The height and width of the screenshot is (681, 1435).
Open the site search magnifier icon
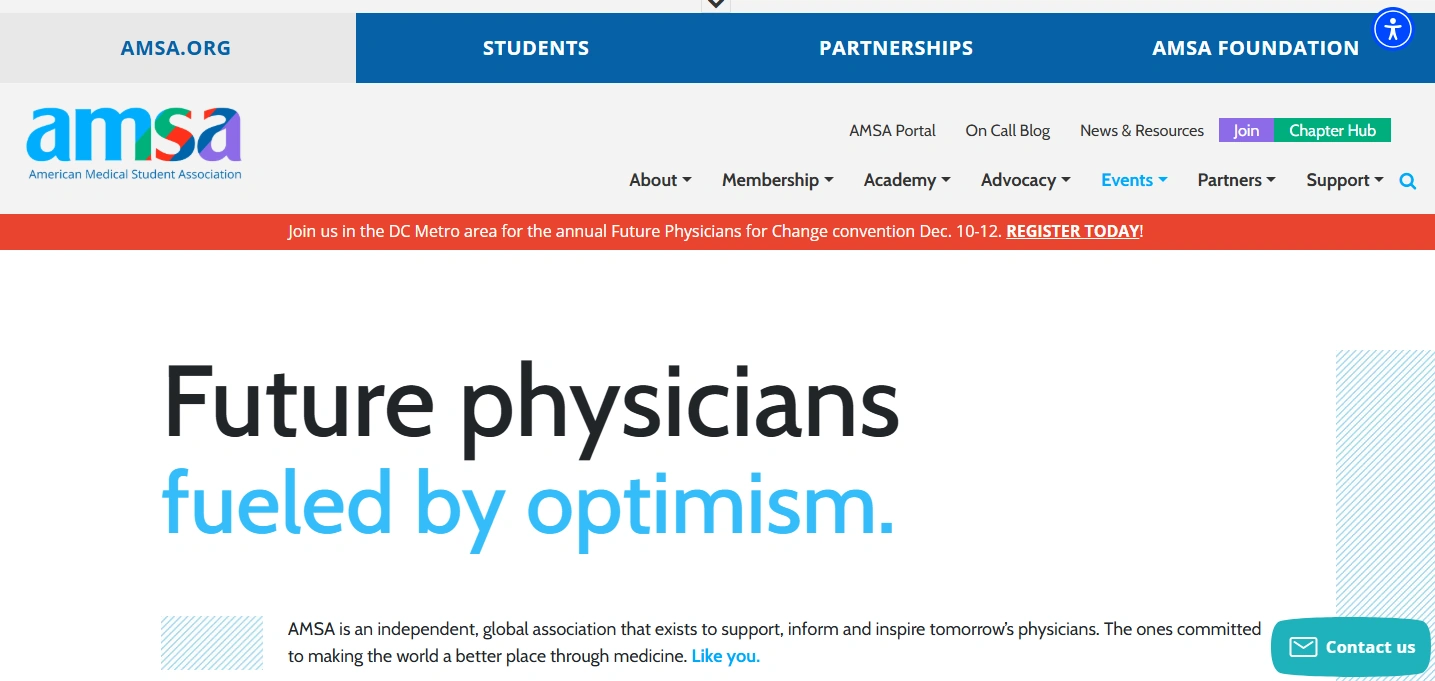coord(1408,181)
